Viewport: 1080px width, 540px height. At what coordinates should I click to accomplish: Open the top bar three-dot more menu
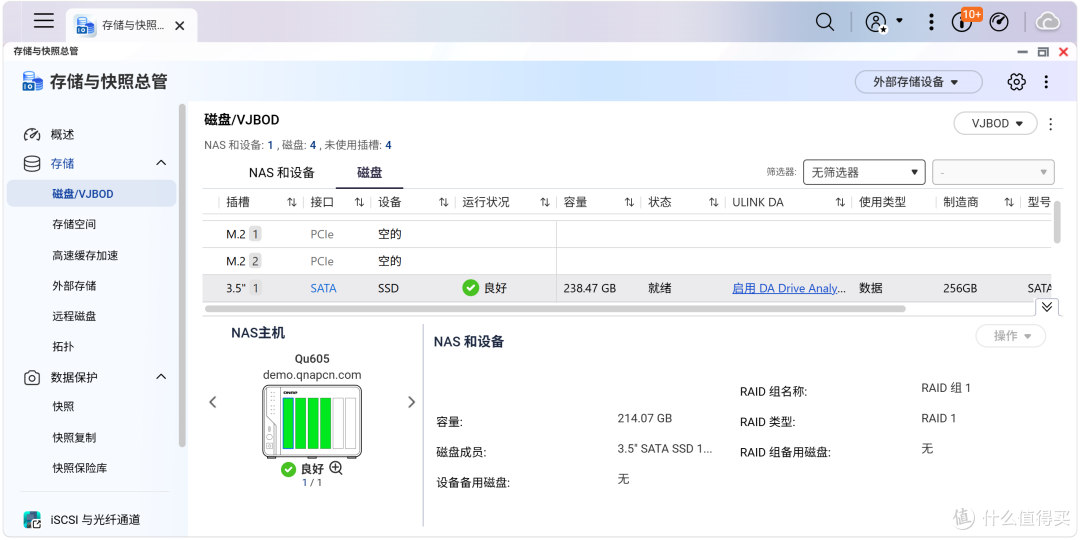[931, 22]
